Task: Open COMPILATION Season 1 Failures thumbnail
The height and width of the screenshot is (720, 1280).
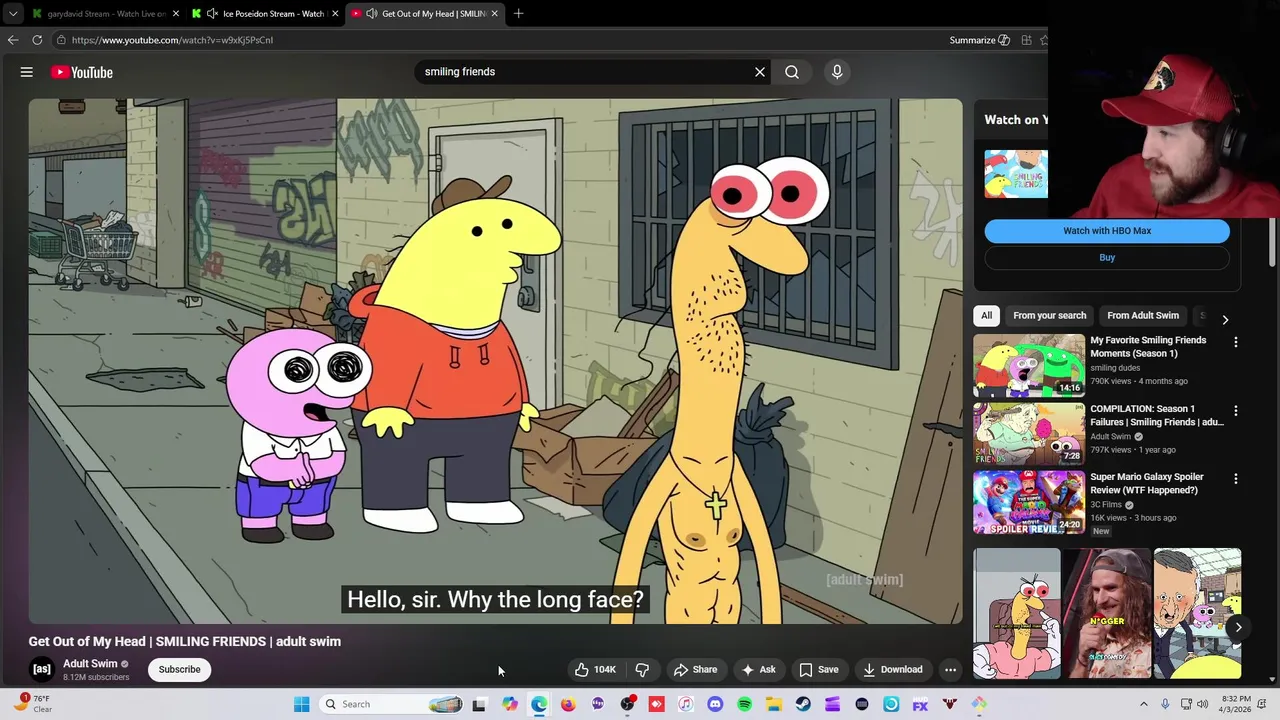Action: click(1029, 433)
